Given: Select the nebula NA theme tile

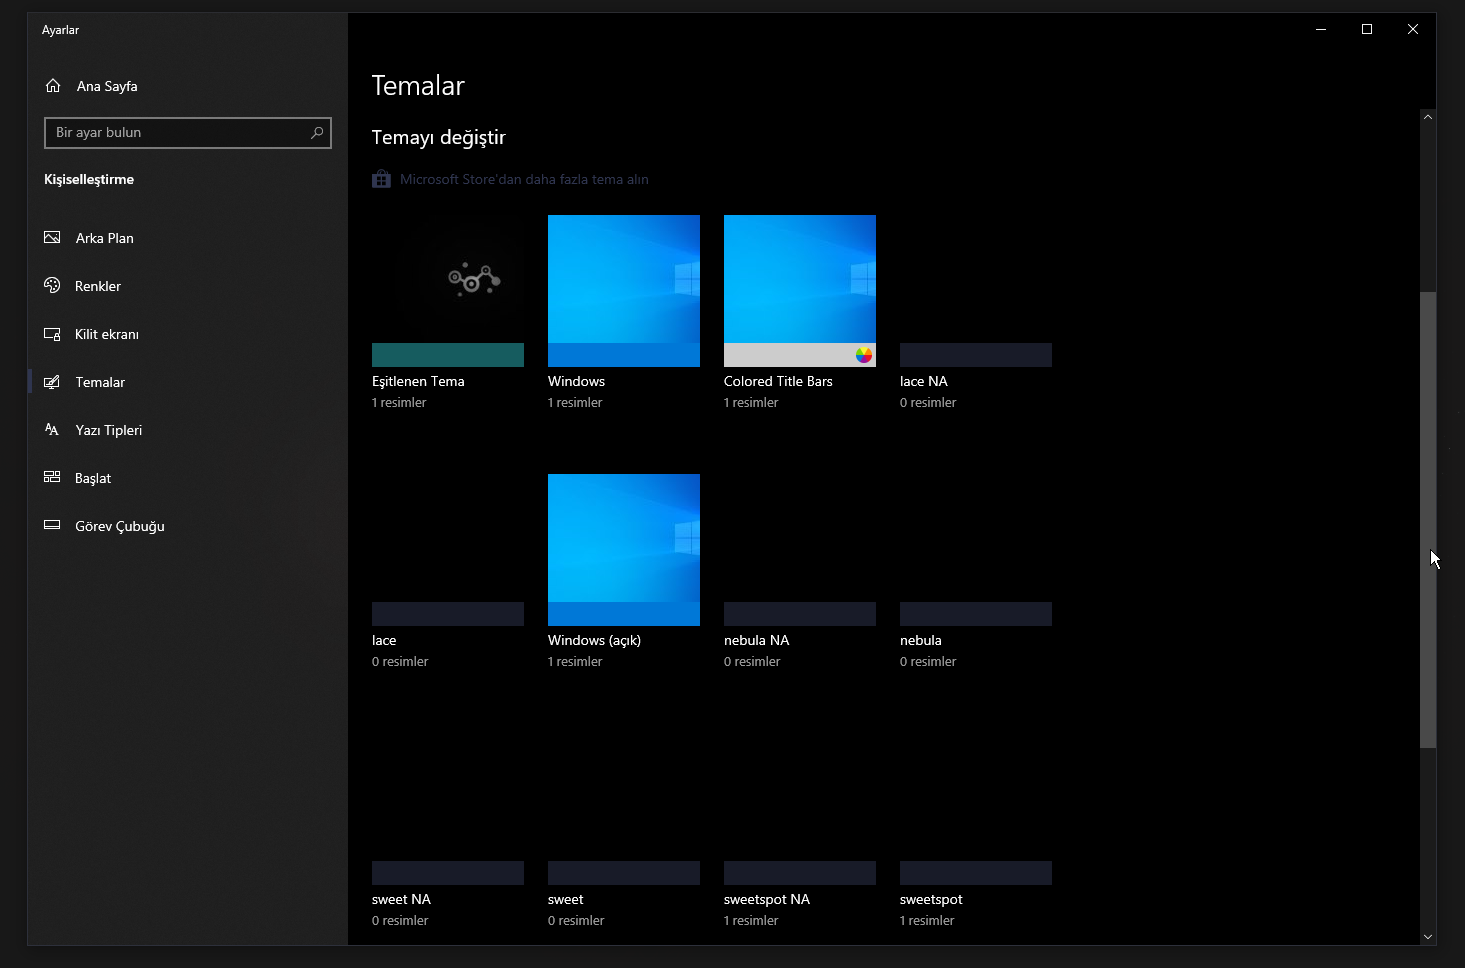Looking at the screenshot, I should tap(800, 550).
